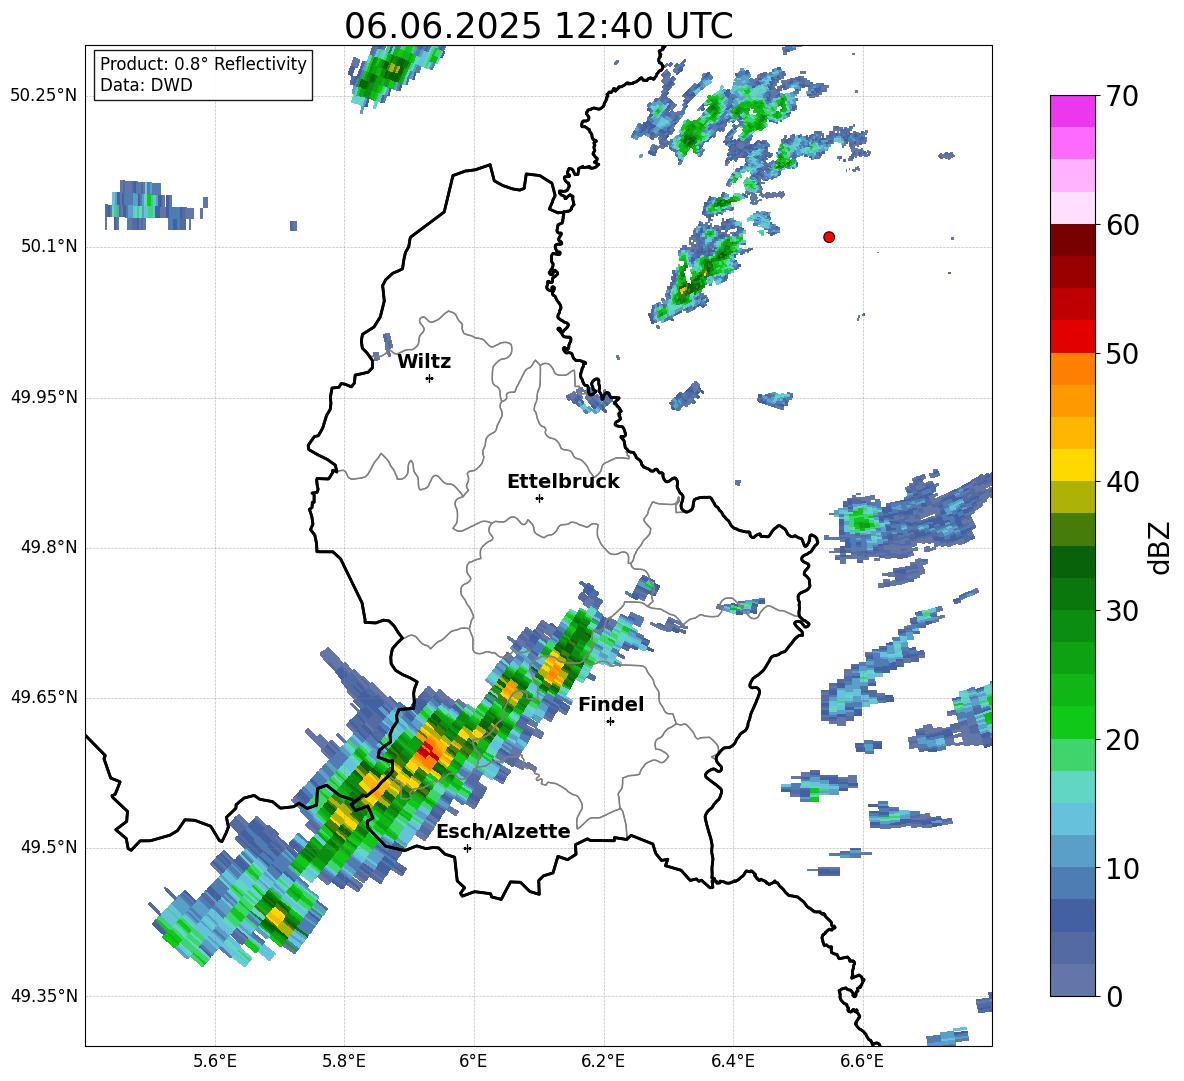Click the colorbar tick label 40
This screenshot has width=1184, height=1081.
(x=1122, y=482)
